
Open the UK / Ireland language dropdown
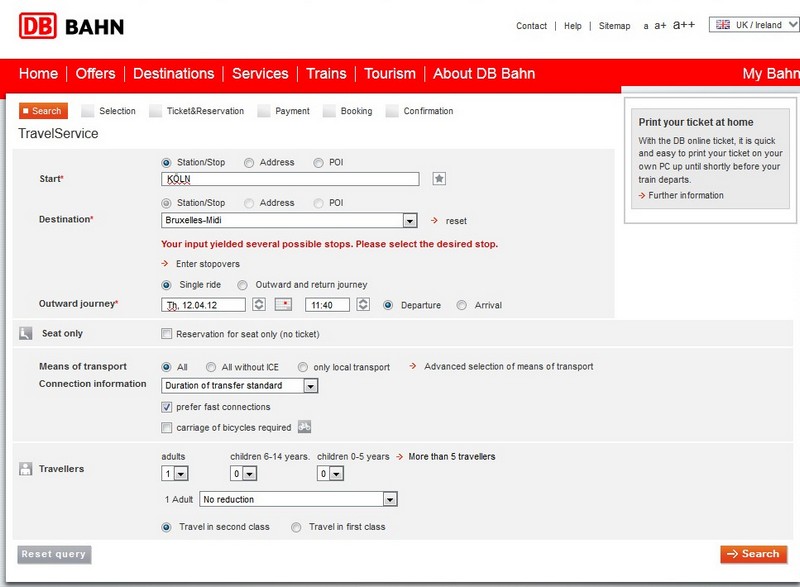point(754,24)
